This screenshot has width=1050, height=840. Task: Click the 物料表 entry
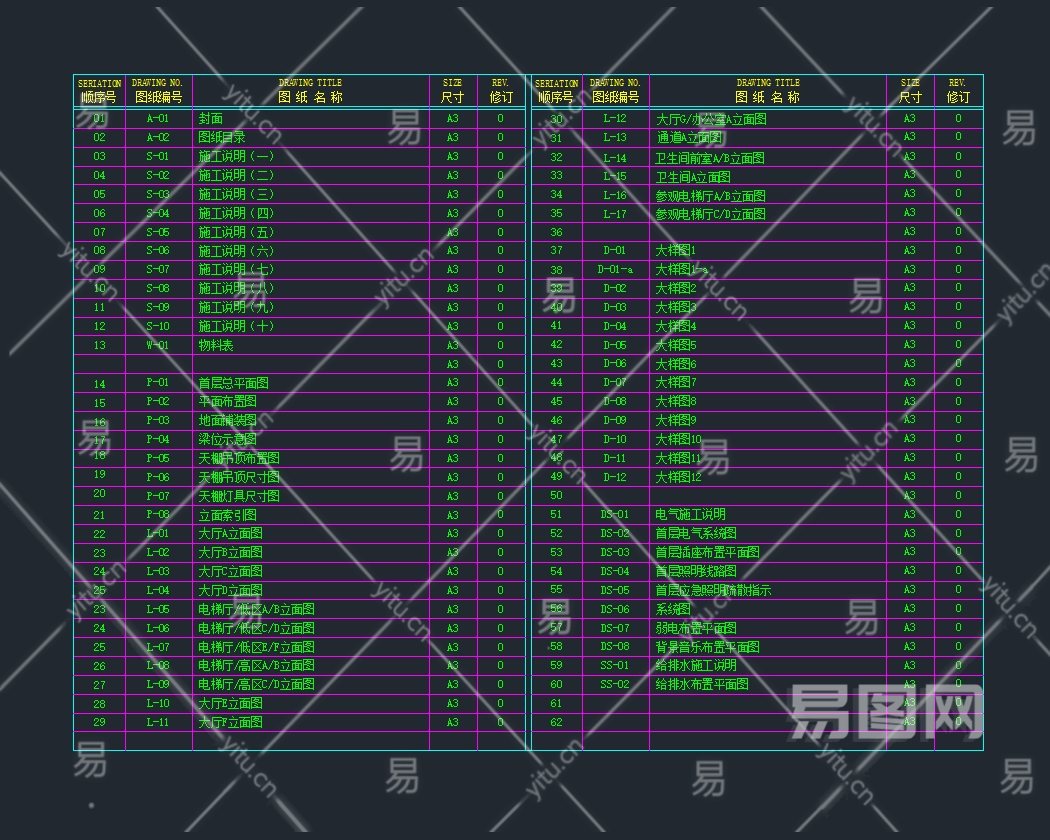tap(216, 346)
